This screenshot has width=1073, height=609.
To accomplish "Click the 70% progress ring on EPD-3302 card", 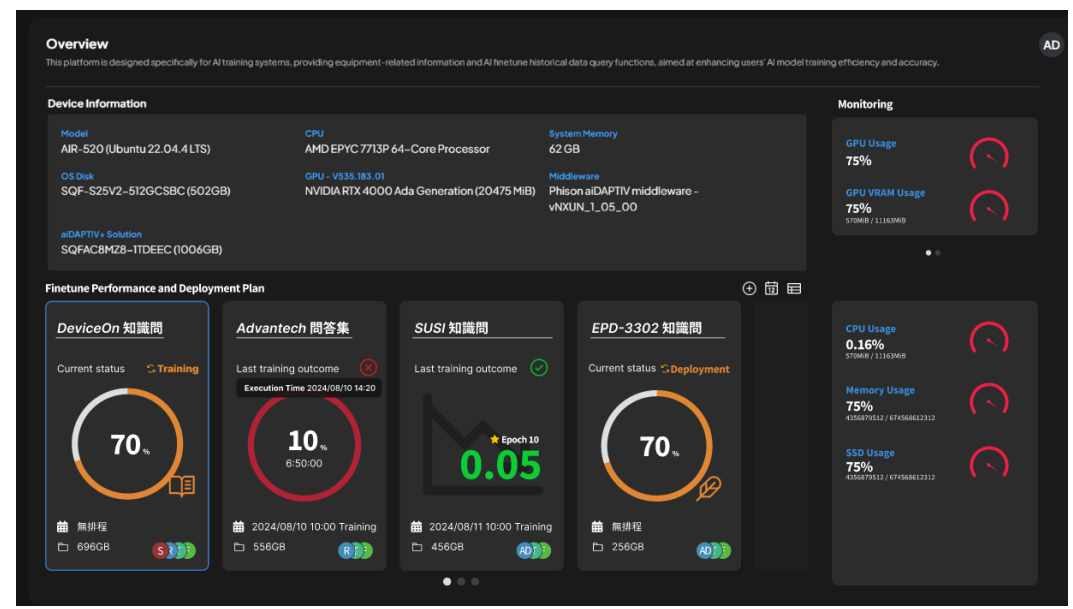I will tap(657, 446).
